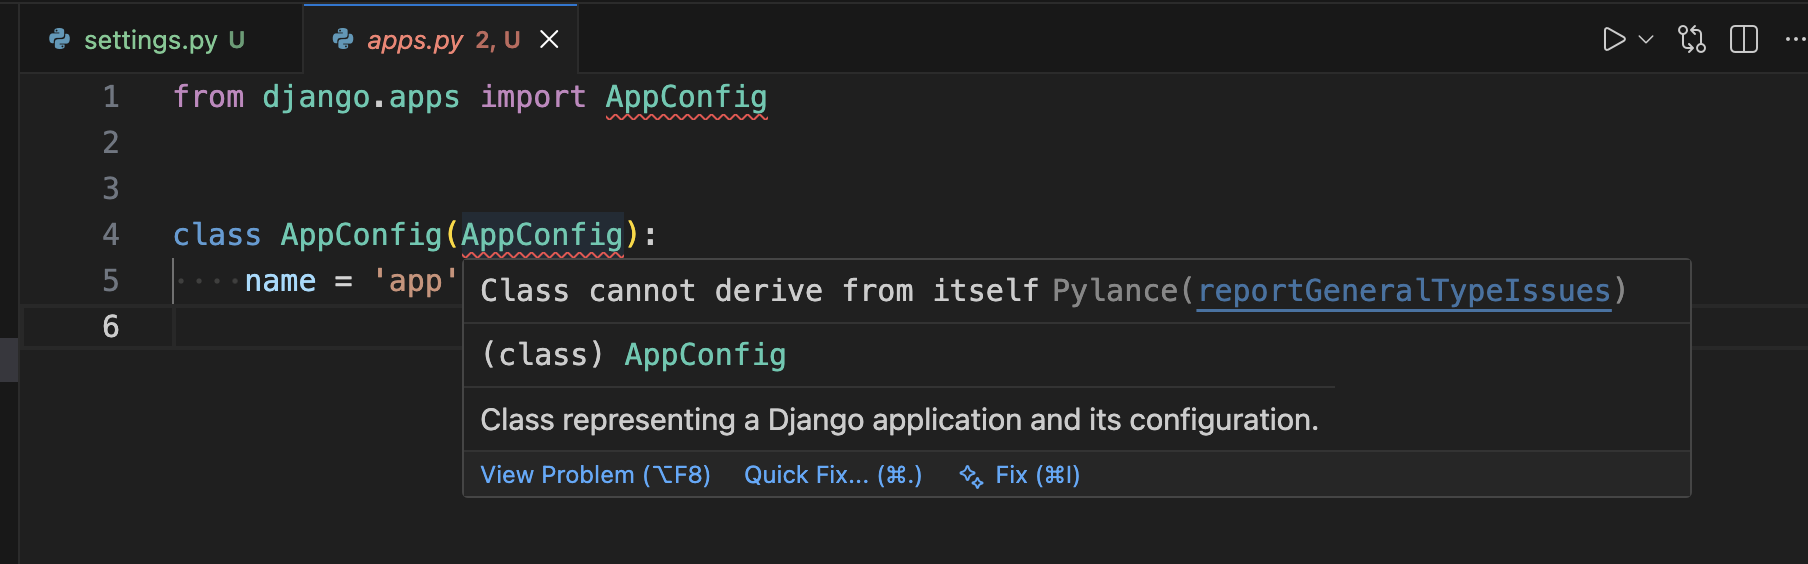The height and width of the screenshot is (564, 1808).
Task: Click the Fix action with sparkle icon
Action: [1037, 475]
